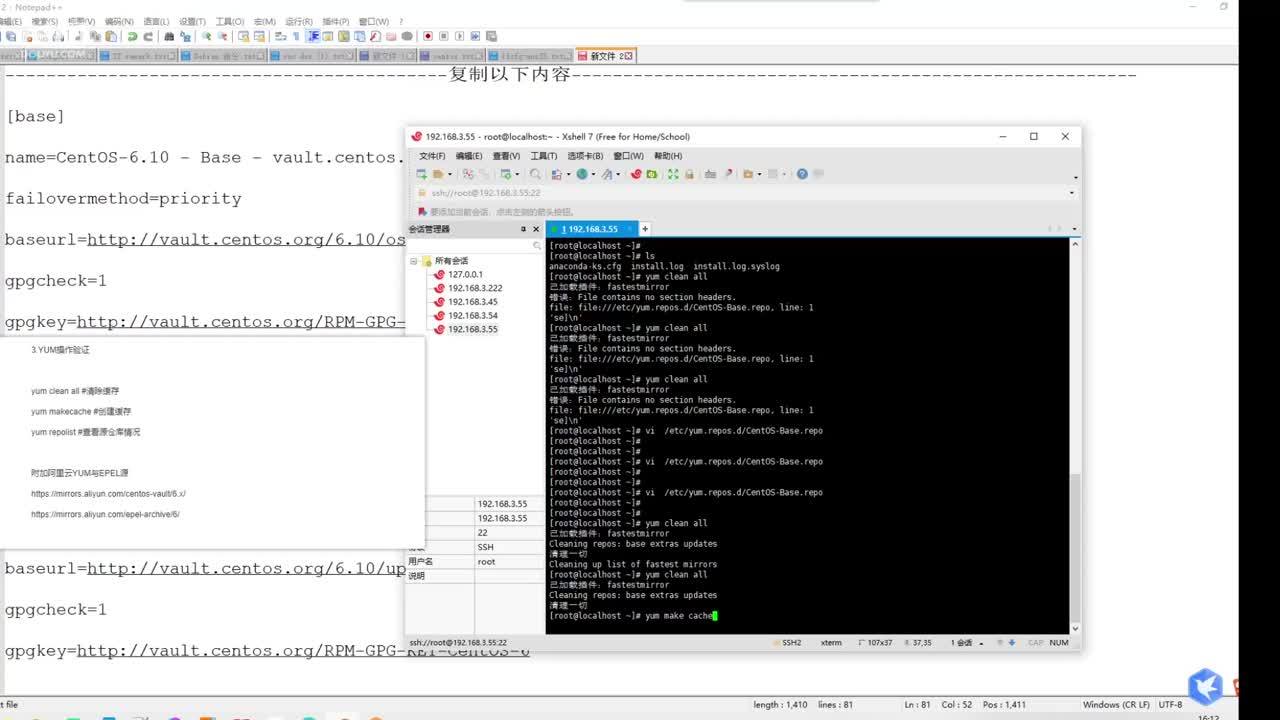Click the Notepad++ undo arrow icon

(x=132, y=36)
